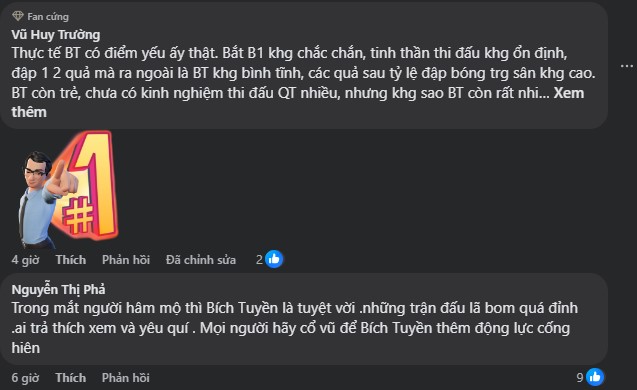
Task: Reply to Vũ Huy Trường's comment via Phản hồi
Action: [x=126, y=260]
